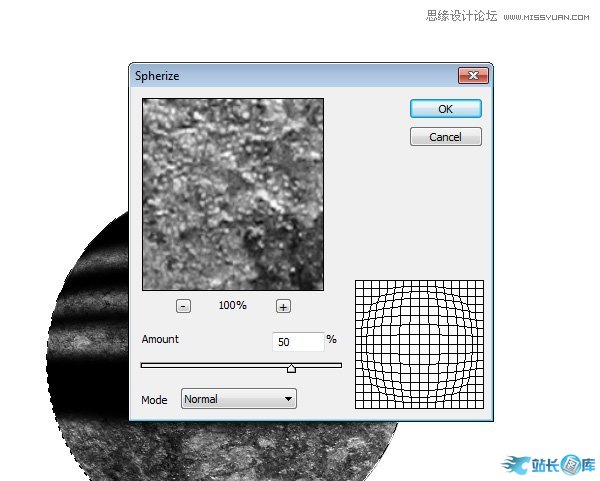Click the 100% zoom level label

tap(233, 306)
